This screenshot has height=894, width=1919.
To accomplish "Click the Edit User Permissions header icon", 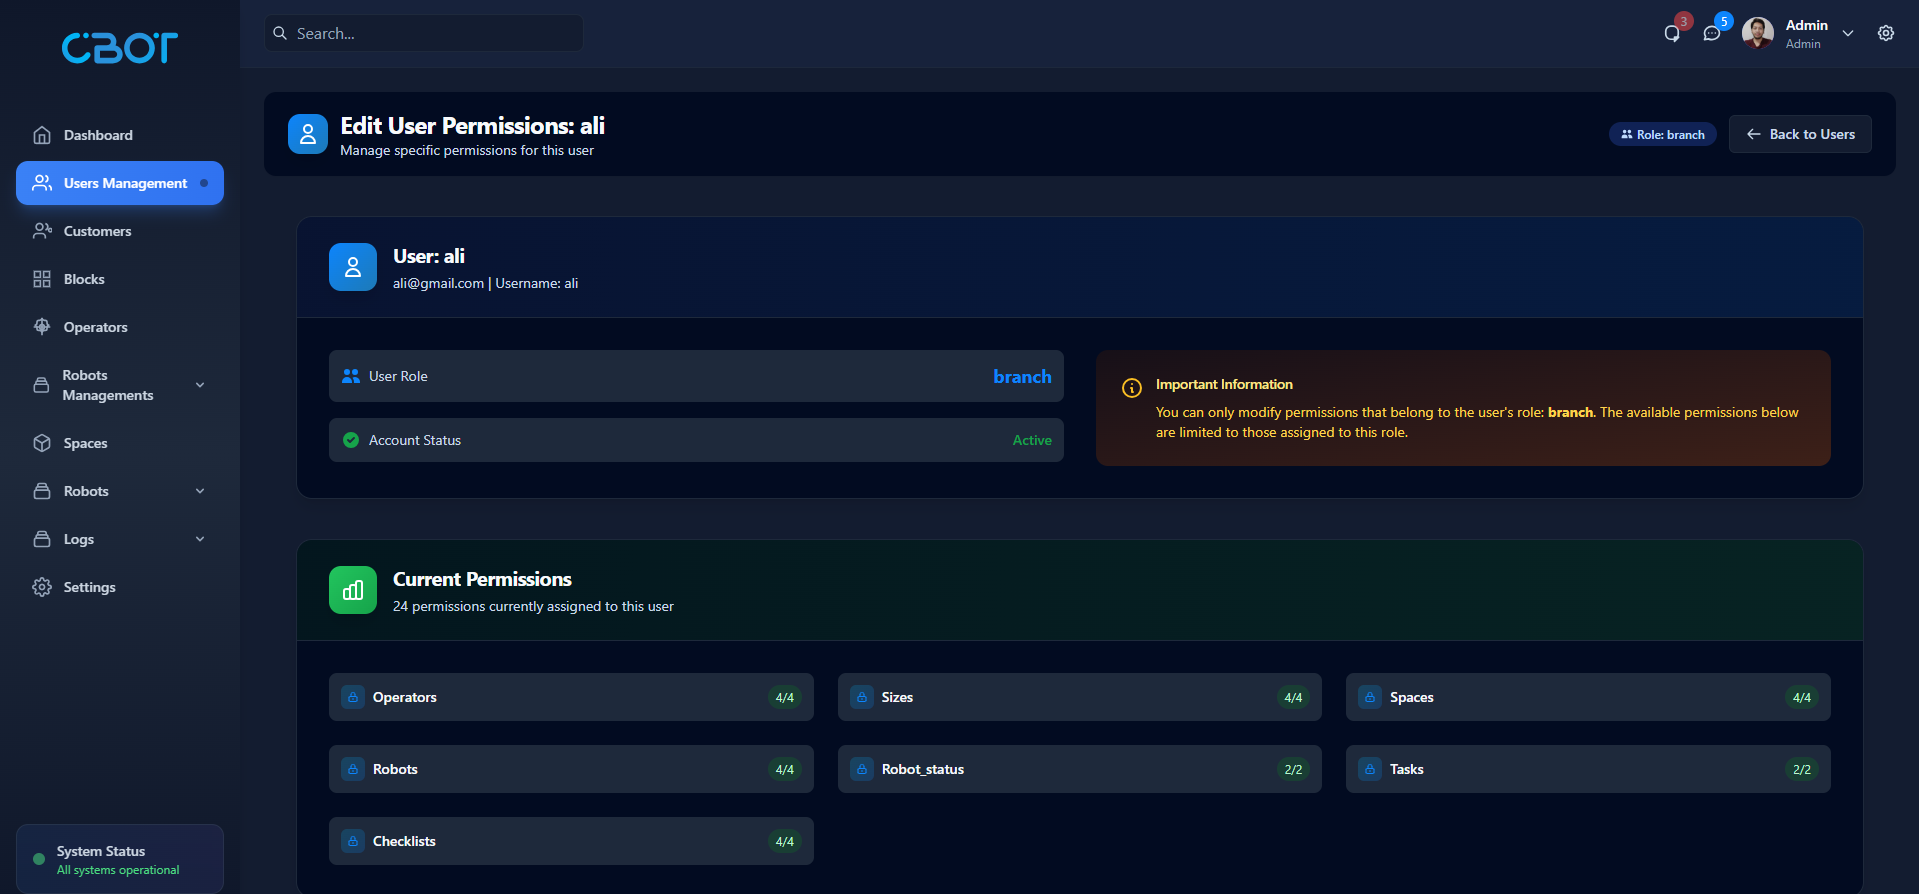I will pos(308,134).
